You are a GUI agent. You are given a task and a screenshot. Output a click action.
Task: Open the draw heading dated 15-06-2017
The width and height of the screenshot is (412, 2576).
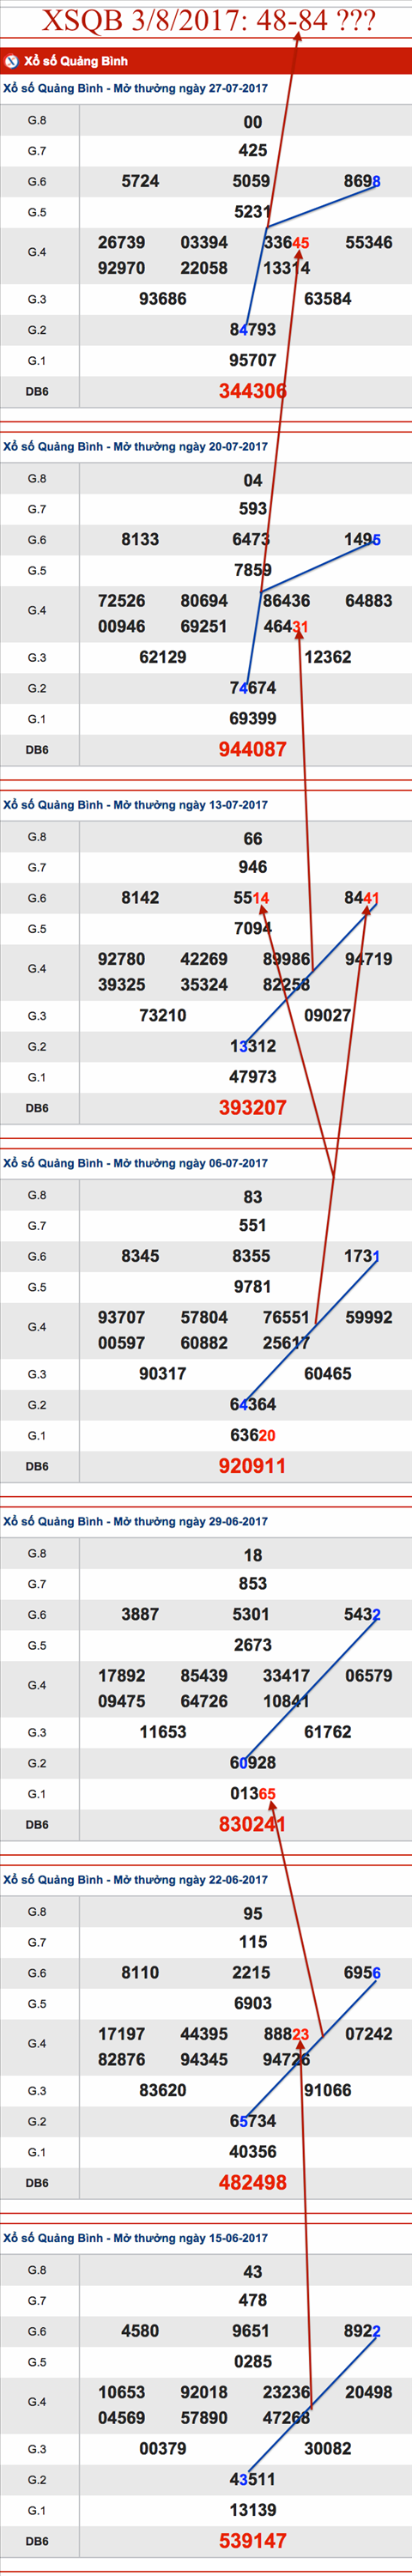[x=135, y=2238]
